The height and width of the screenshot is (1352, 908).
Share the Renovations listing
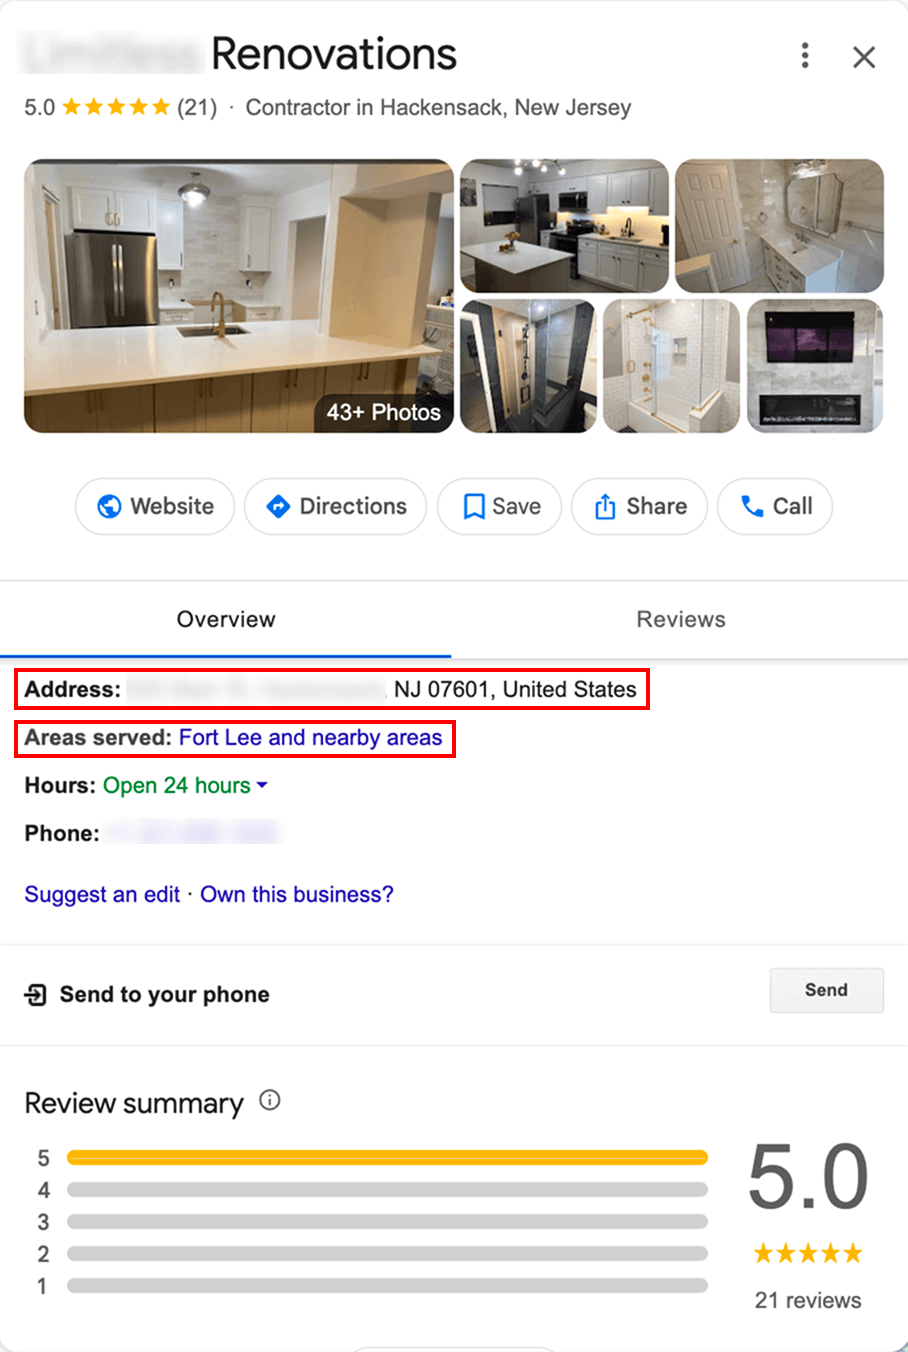click(x=640, y=506)
